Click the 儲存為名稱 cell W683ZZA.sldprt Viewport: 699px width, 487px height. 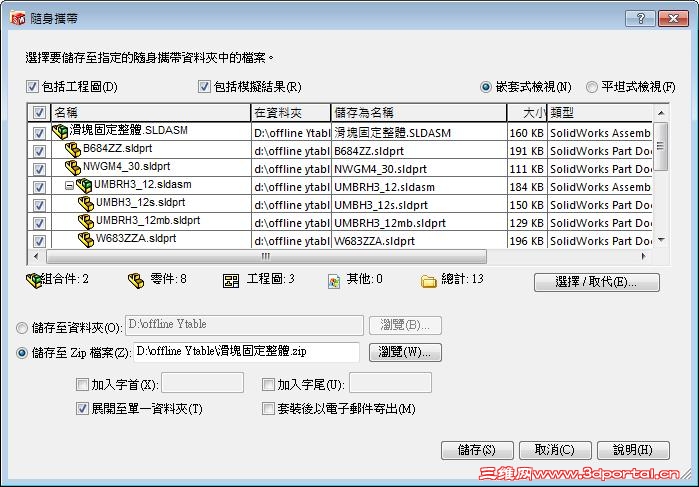click(x=419, y=241)
